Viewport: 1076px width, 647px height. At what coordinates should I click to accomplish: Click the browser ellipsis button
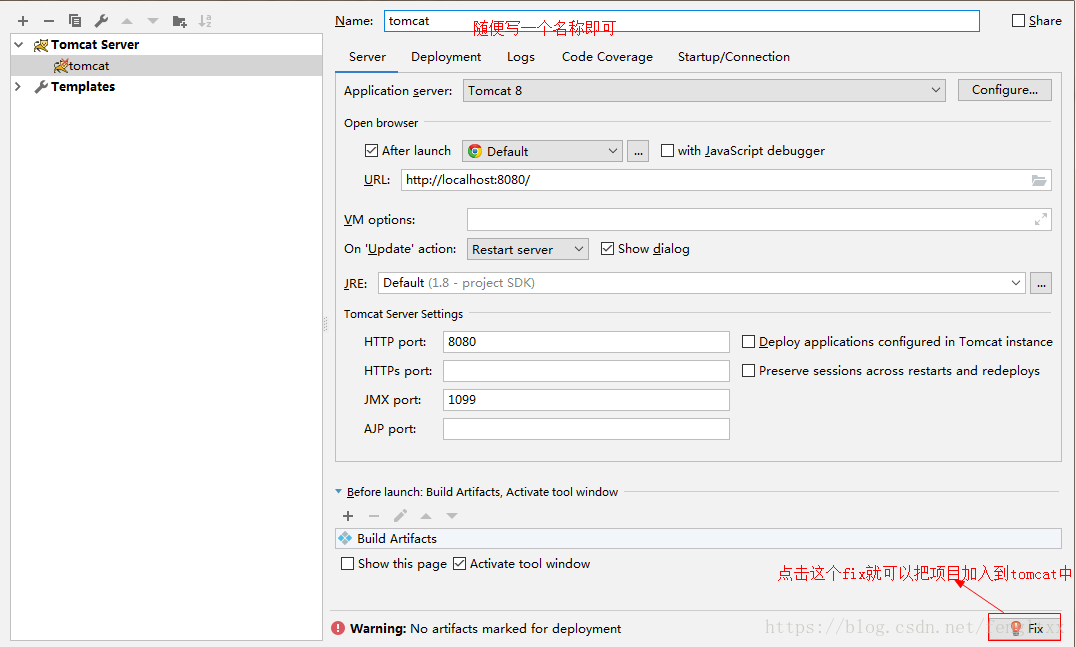[638, 151]
